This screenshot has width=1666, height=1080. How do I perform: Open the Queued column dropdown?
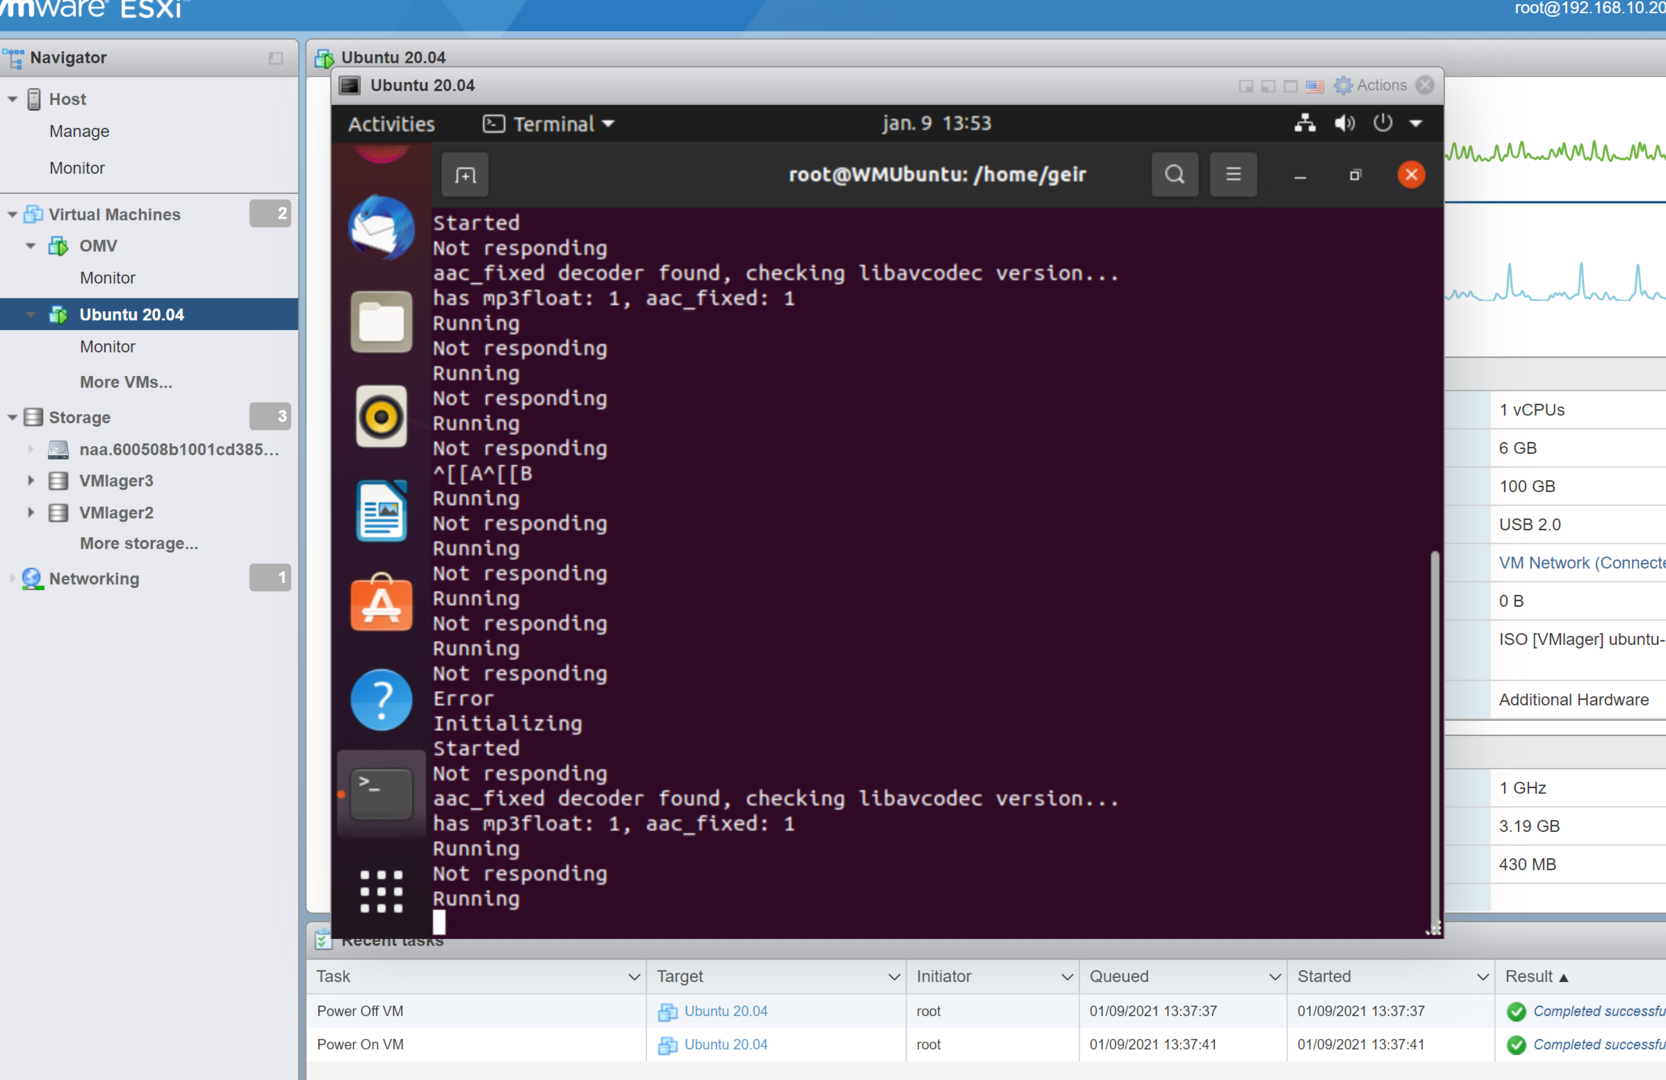(1275, 977)
